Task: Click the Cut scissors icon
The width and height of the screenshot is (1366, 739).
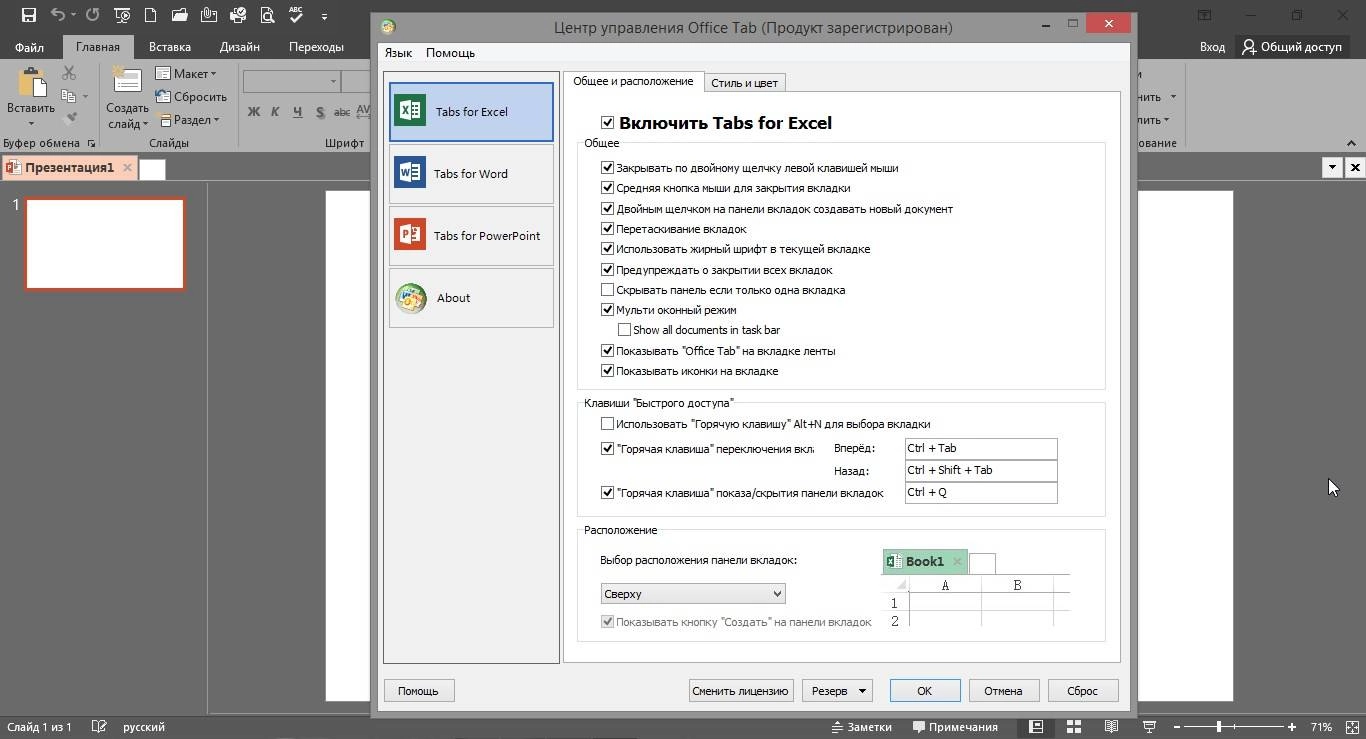Action: click(69, 73)
